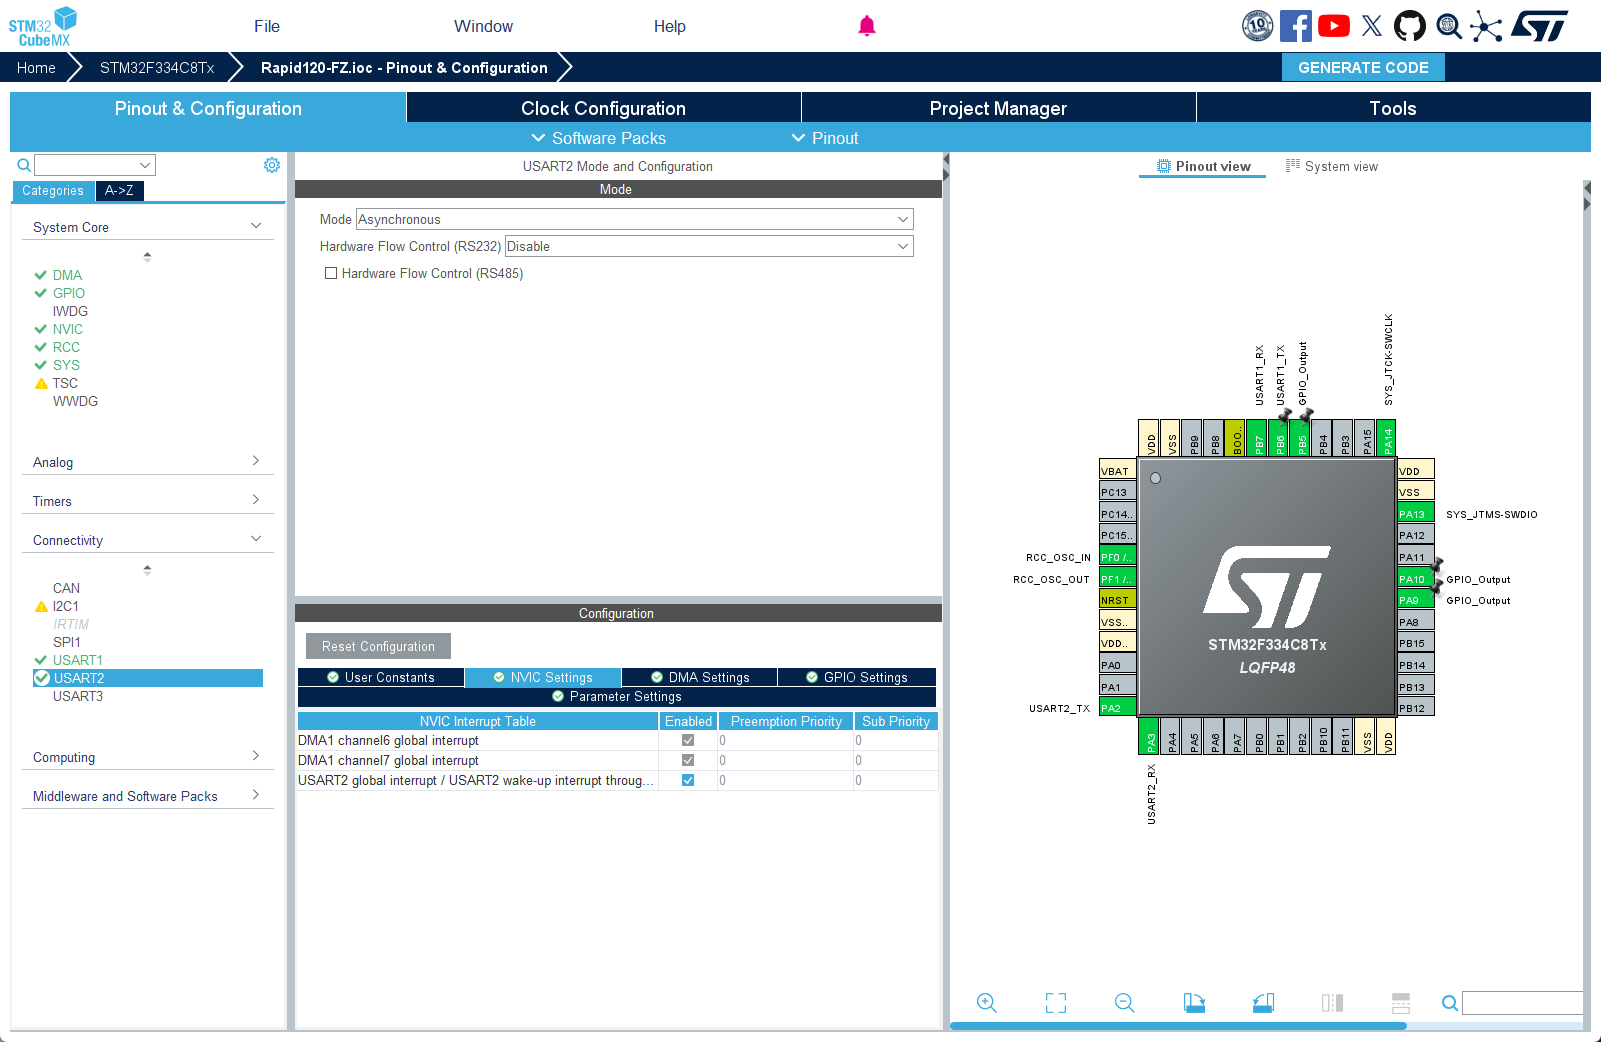Screen dimensions: 1601x1042
Task: Click the STM32CubeMX logo
Action: tap(43, 26)
